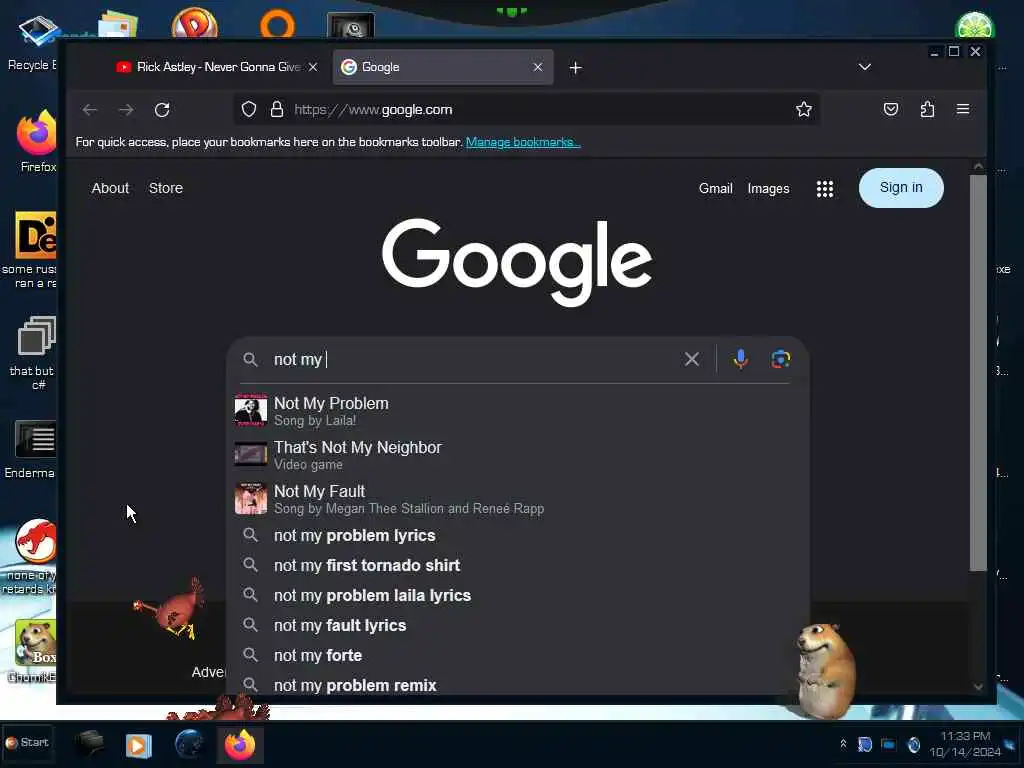Select the gopher Box desktop icon
The width and height of the screenshot is (1024, 768).
pos(34,651)
